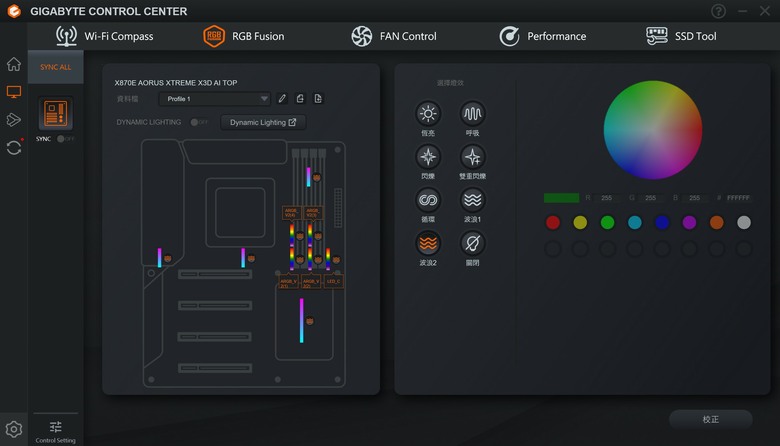Switch to FAN Control tab
This screenshot has height=446, width=780.
pos(393,36)
